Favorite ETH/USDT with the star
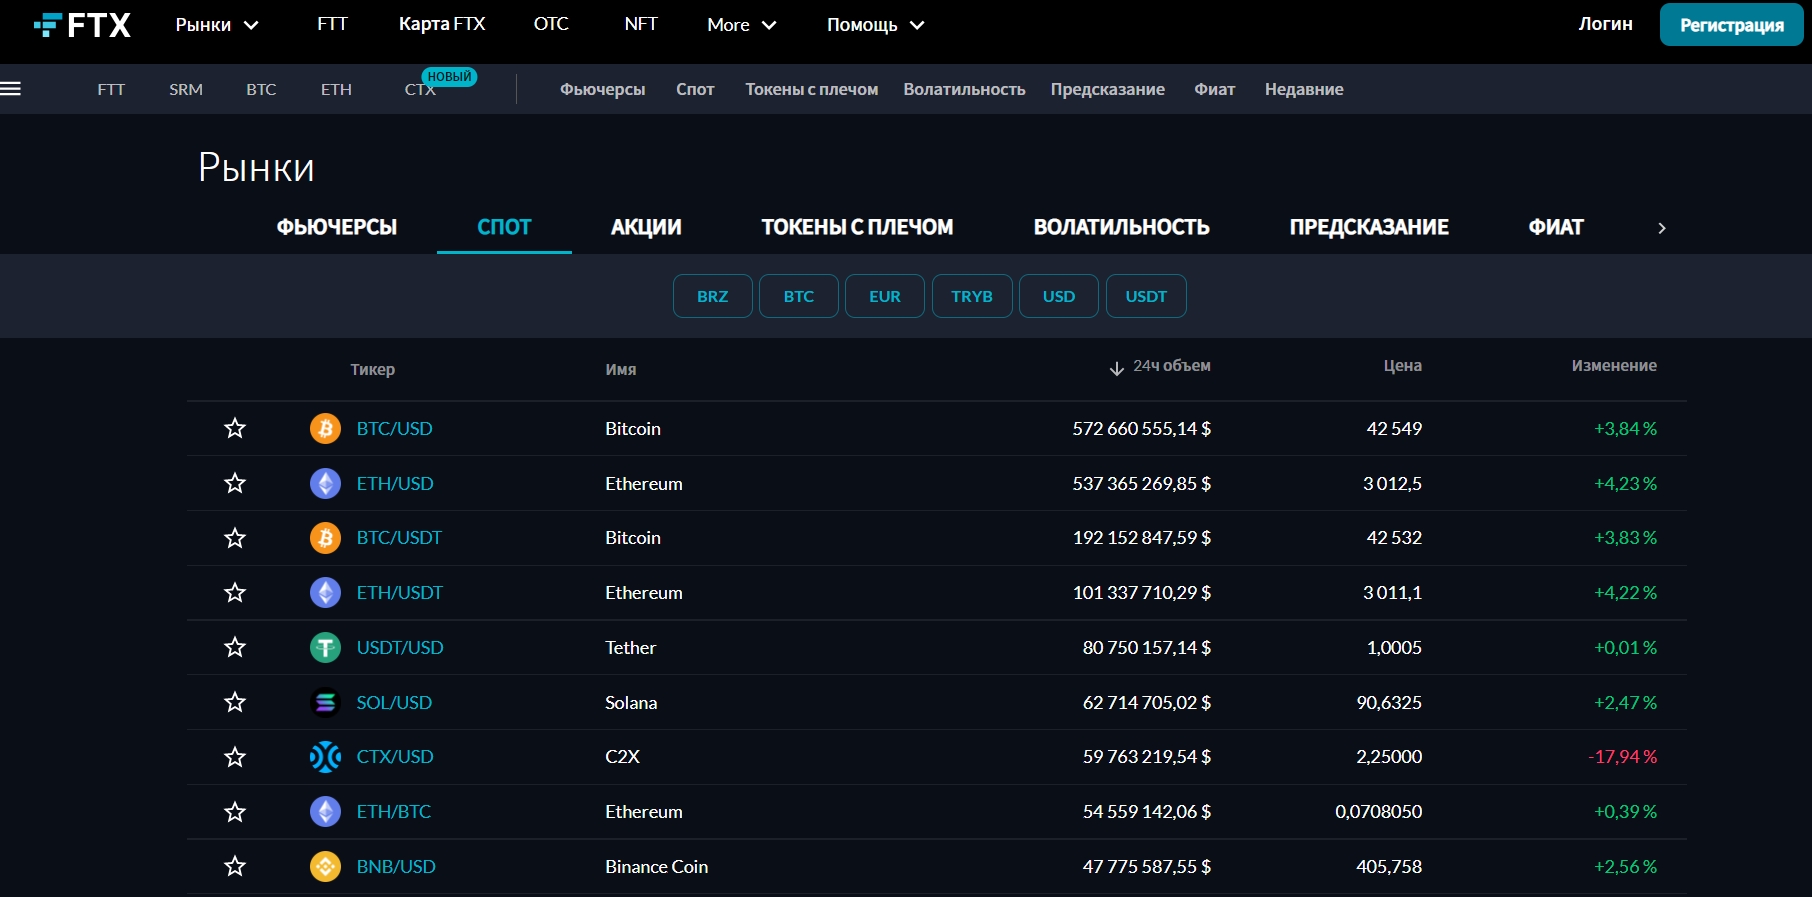Viewport: 1812px width, 897px height. (235, 592)
